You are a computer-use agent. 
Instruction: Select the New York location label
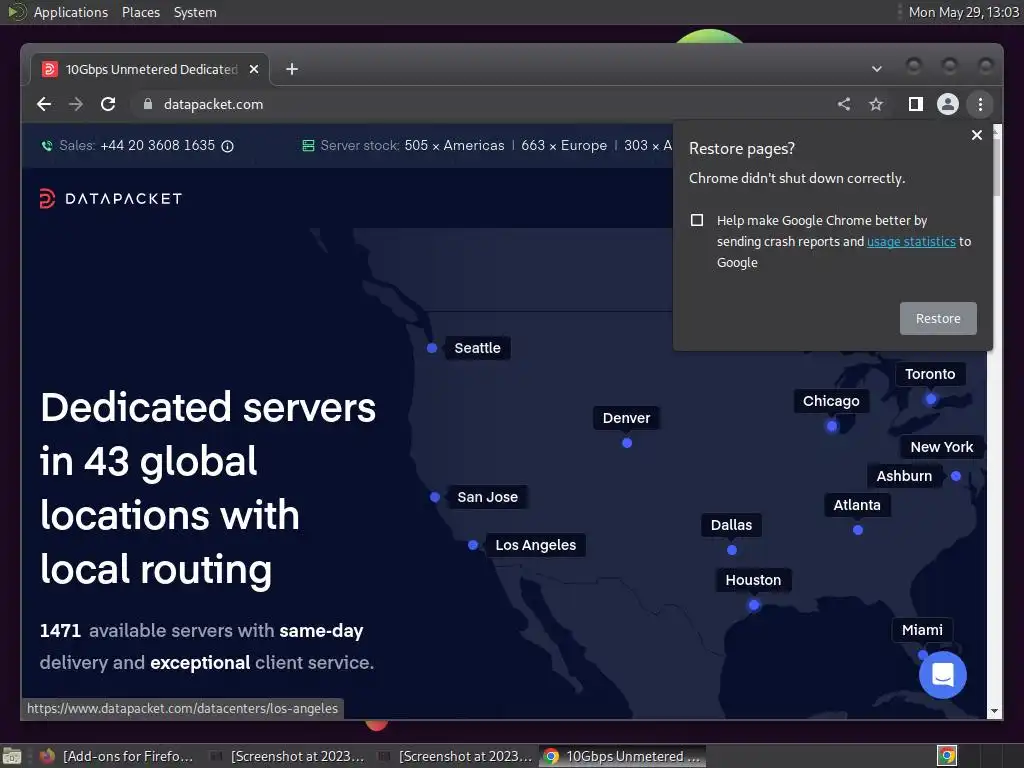coord(942,447)
